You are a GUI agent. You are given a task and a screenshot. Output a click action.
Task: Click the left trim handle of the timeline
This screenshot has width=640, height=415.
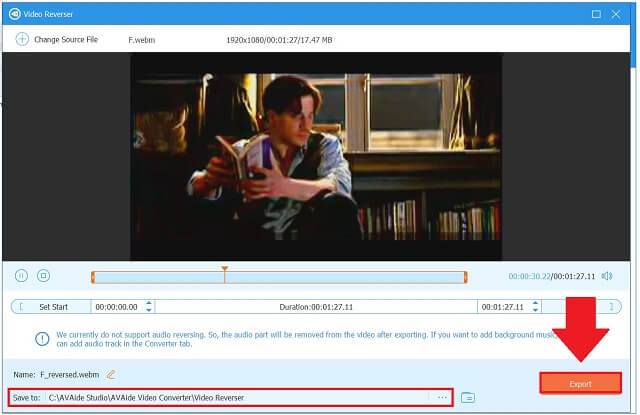click(x=93, y=277)
